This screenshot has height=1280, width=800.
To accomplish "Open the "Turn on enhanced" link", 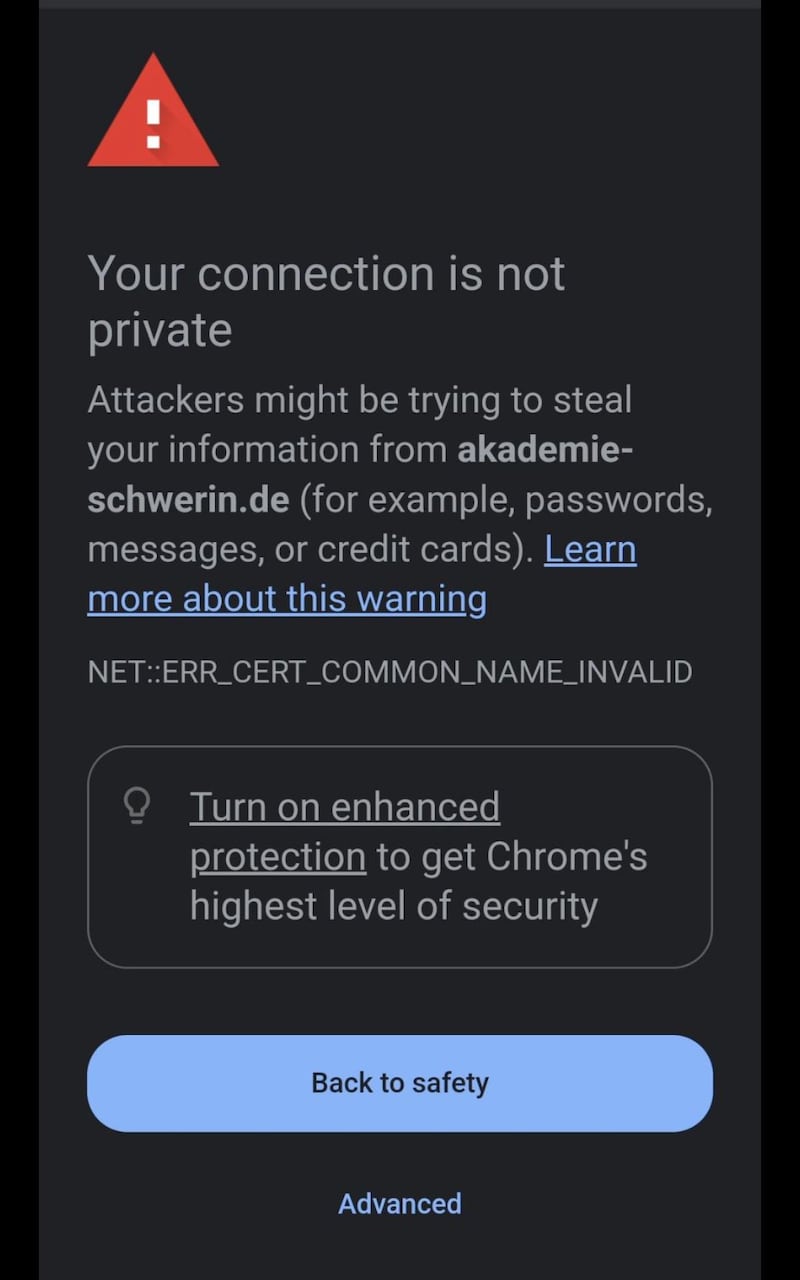I will pos(344,806).
